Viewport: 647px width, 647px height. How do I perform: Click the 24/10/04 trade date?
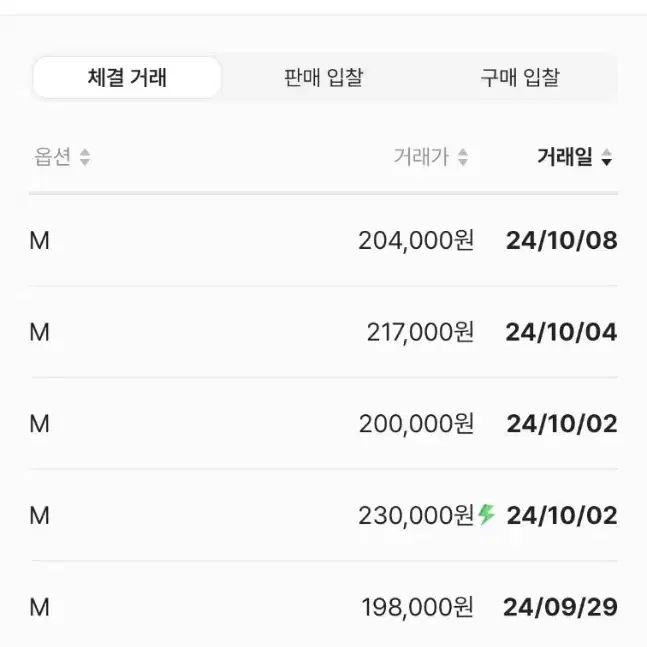[562, 332]
